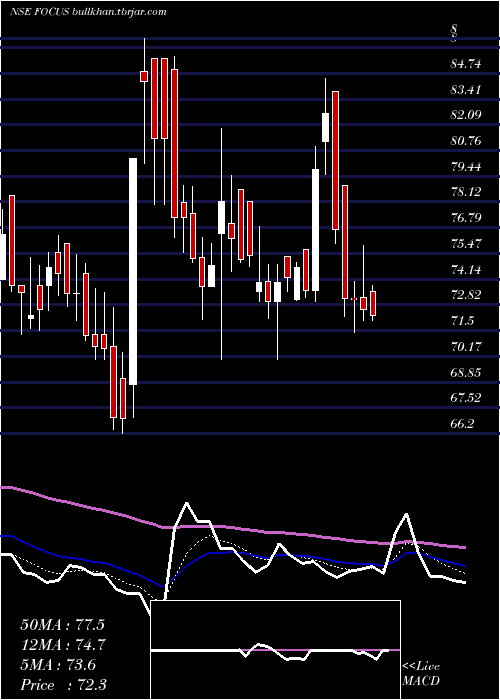The width and height of the screenshot is (500, 700).
Task: Click the 66.2 price axis label
Action: (x=462, y=424)
